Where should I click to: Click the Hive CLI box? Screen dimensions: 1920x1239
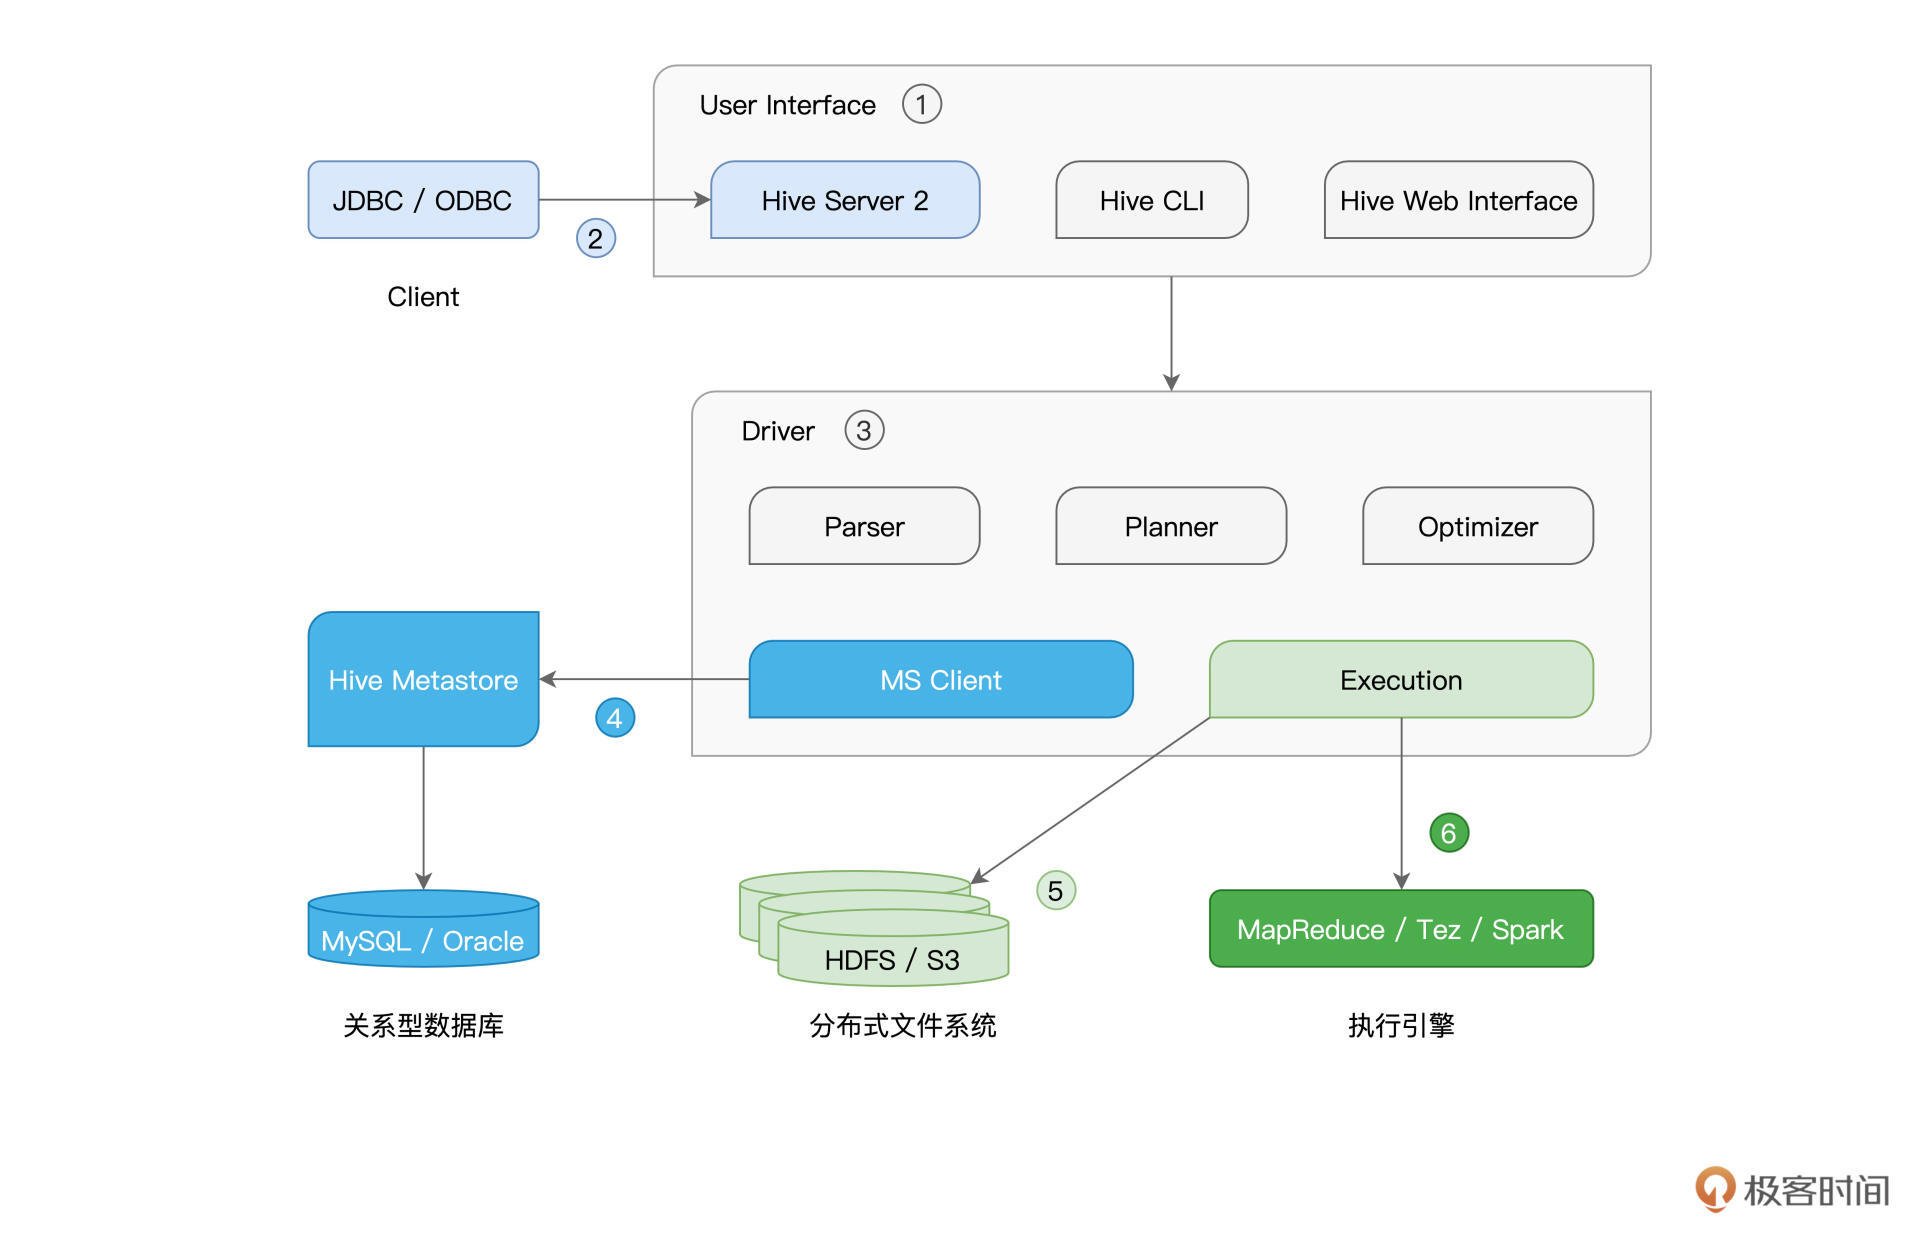coord(1151,200)
